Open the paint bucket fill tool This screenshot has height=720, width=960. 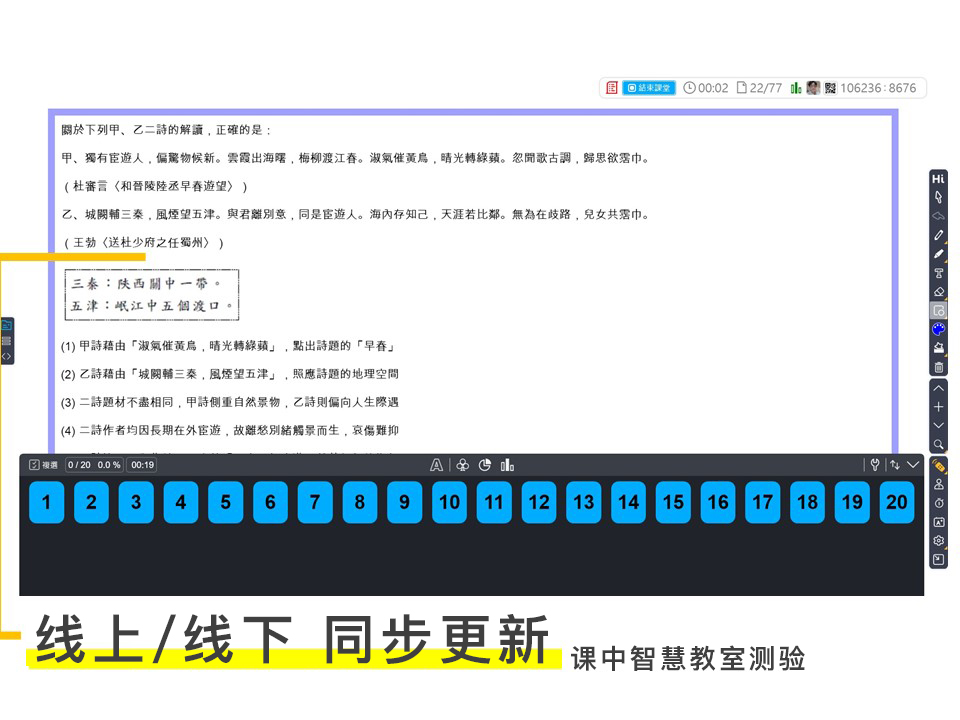pos(938,348)
